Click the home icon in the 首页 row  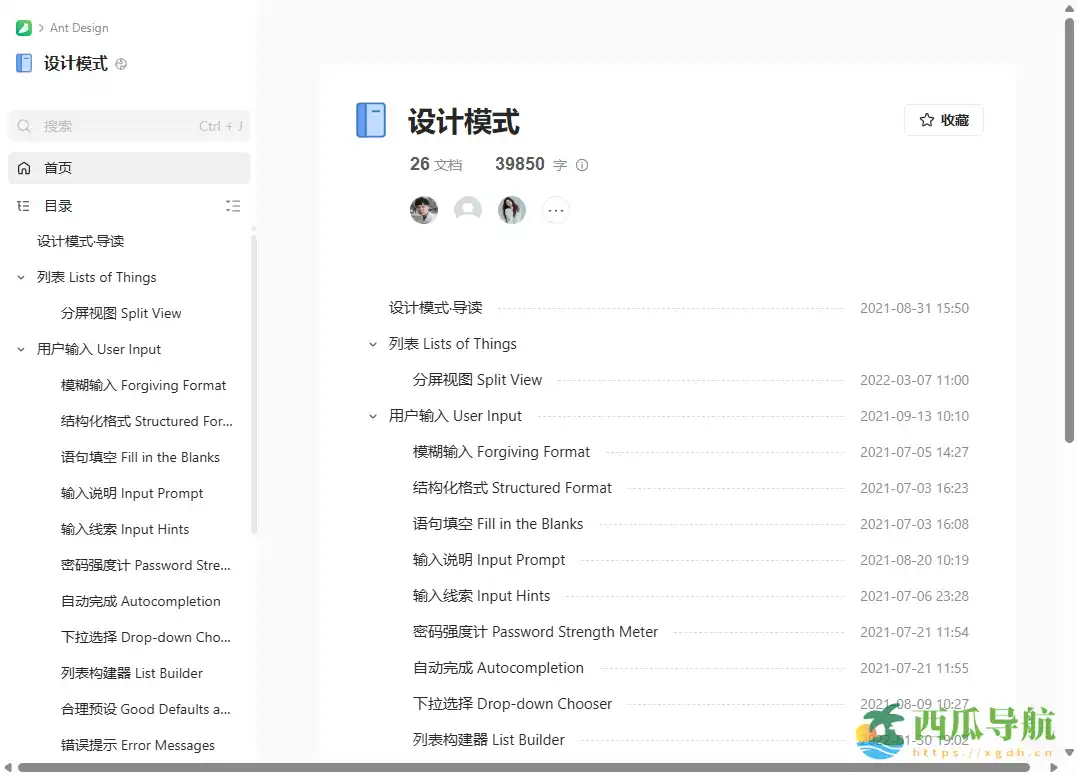point(25,168)
